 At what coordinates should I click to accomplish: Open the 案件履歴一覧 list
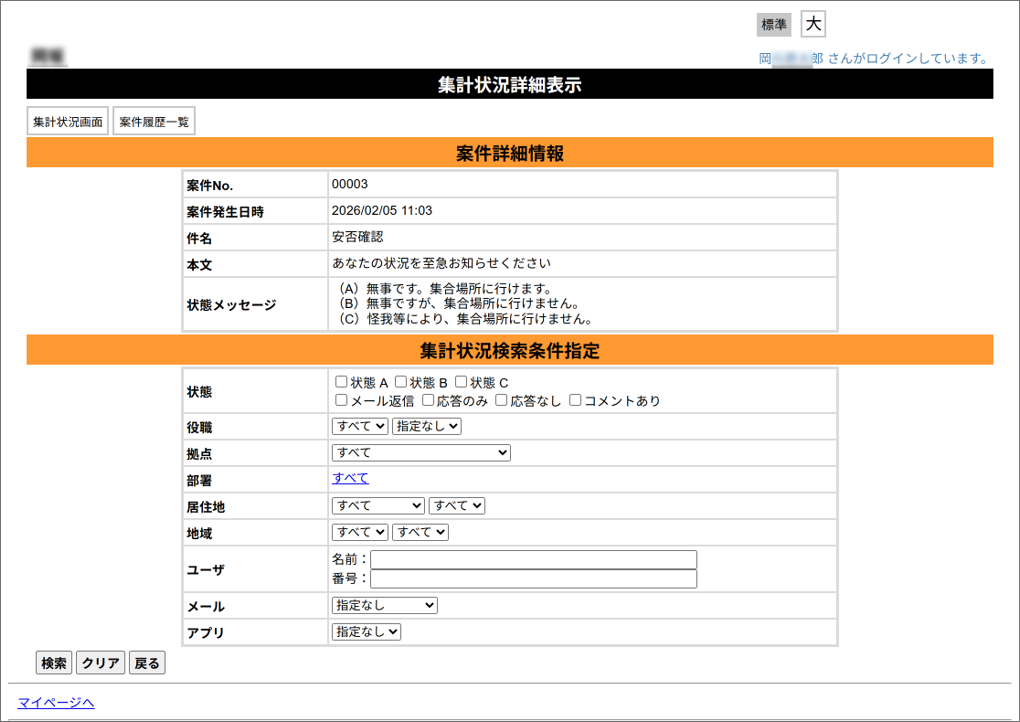[153, 120]
